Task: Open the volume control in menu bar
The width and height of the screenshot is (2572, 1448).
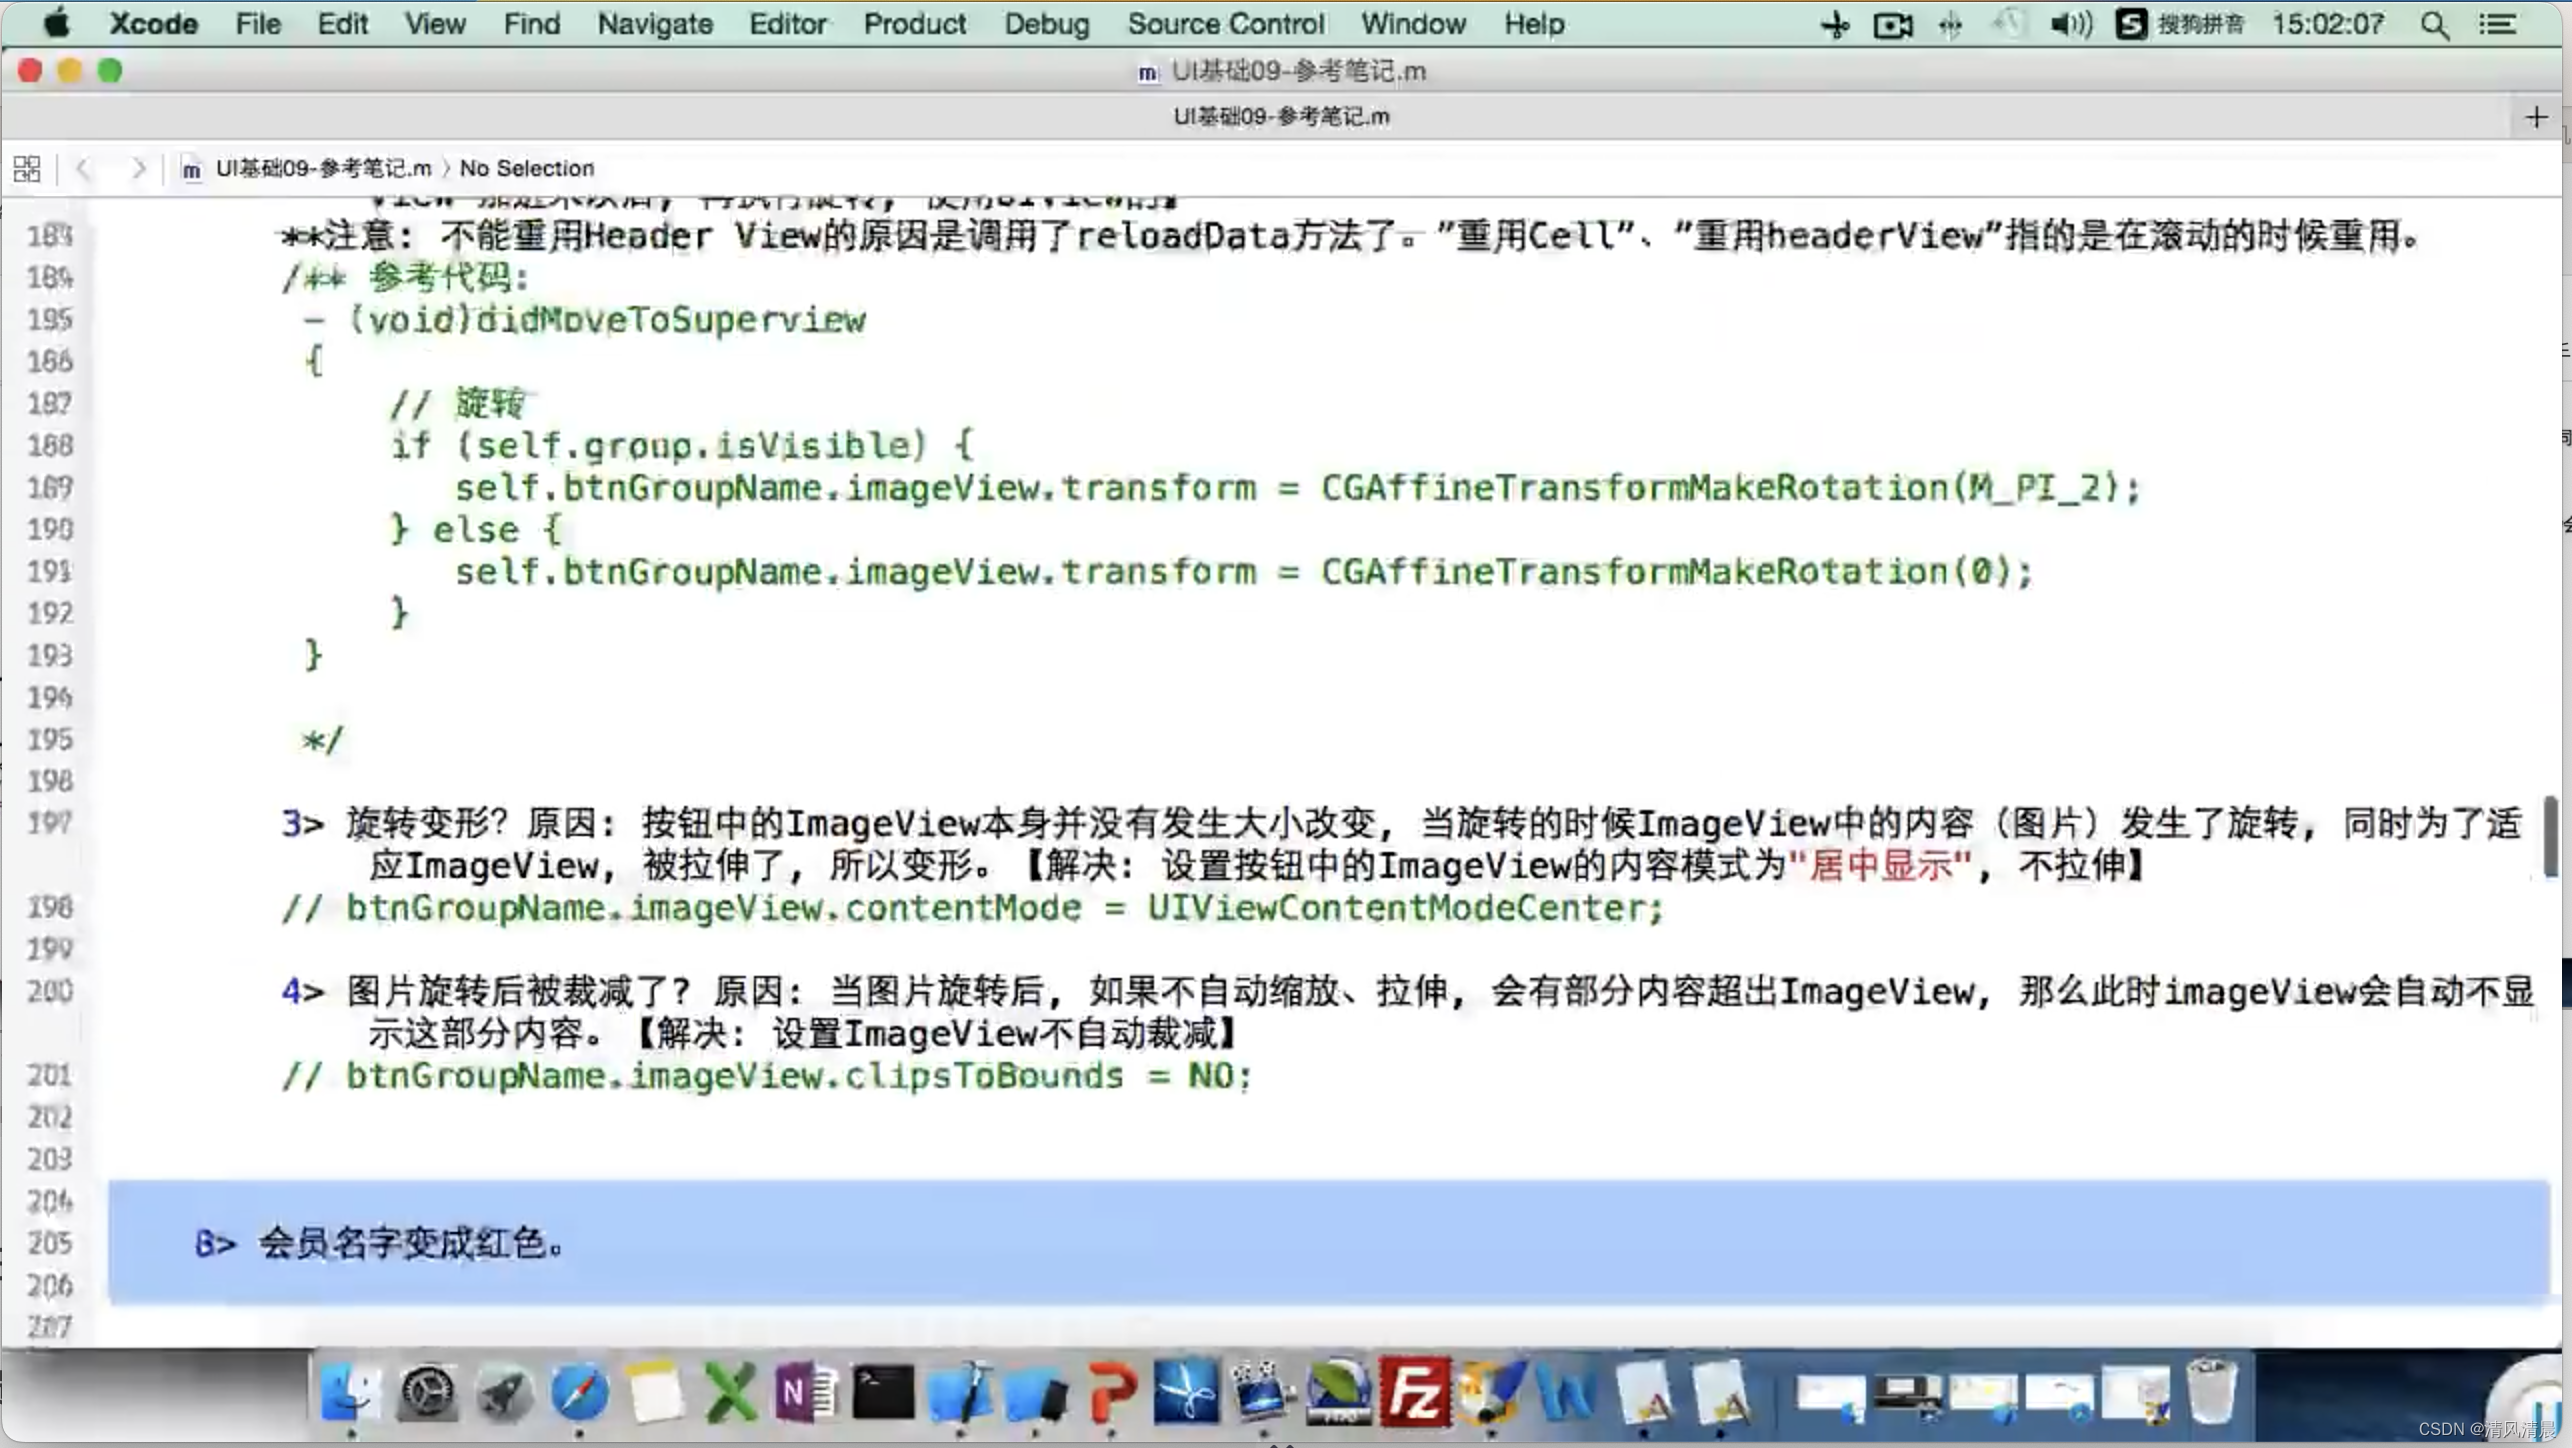Action: pyautogui.click(x=2070, y=24)
